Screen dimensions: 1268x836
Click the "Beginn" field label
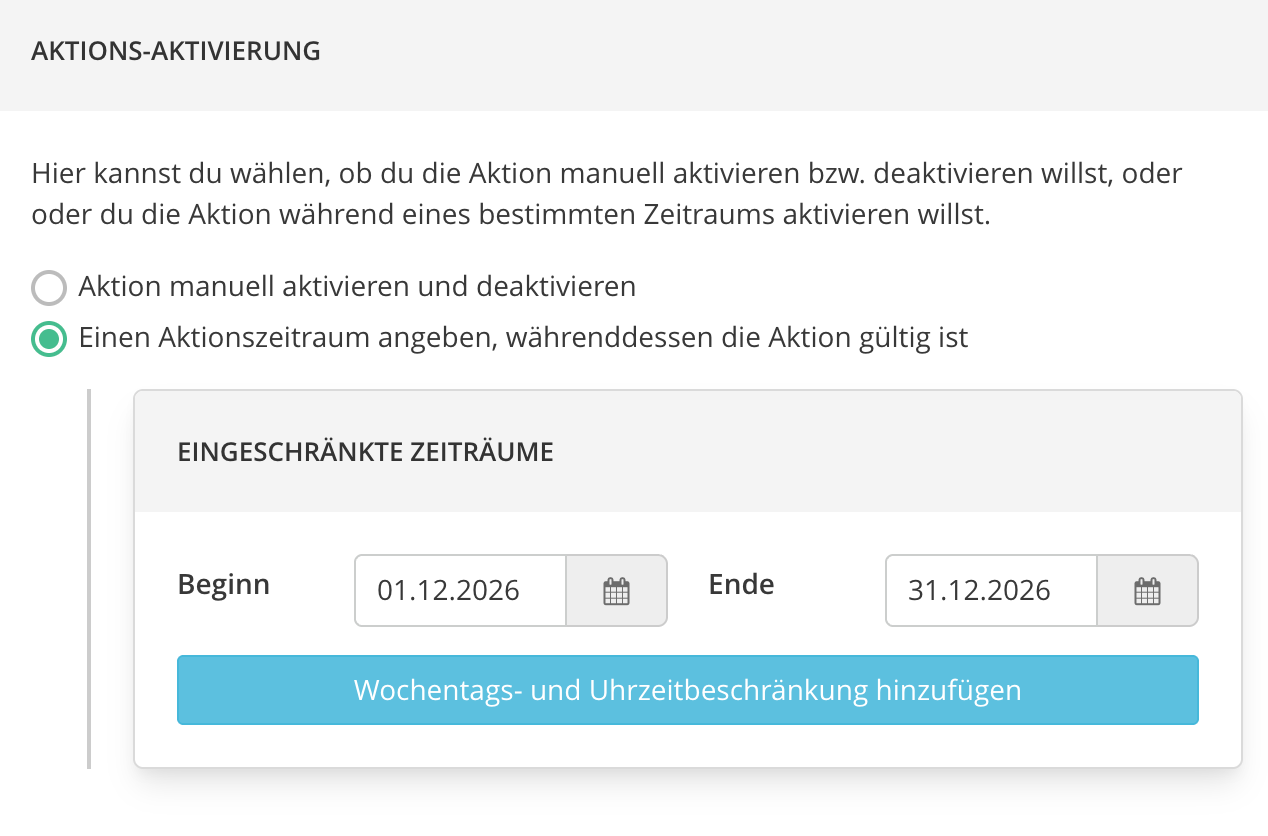click(224, 584)
